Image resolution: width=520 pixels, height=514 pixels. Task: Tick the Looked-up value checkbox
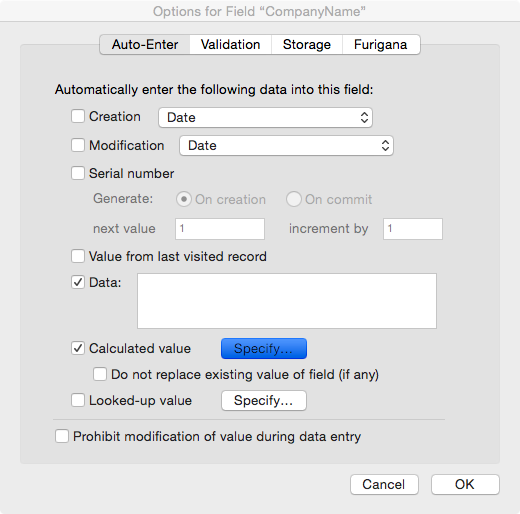[x=78, y=400]
